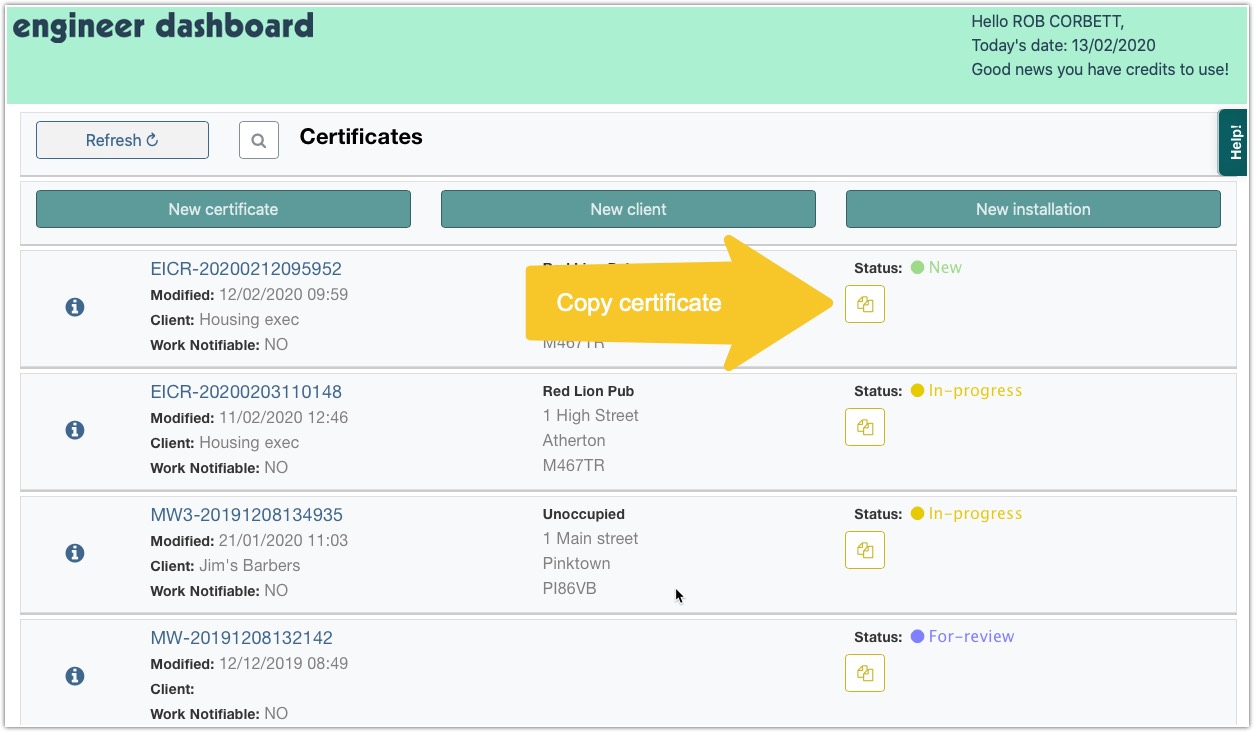
Task: Copy the MW3-20191208134935 certificate
Action: point(865,550)
